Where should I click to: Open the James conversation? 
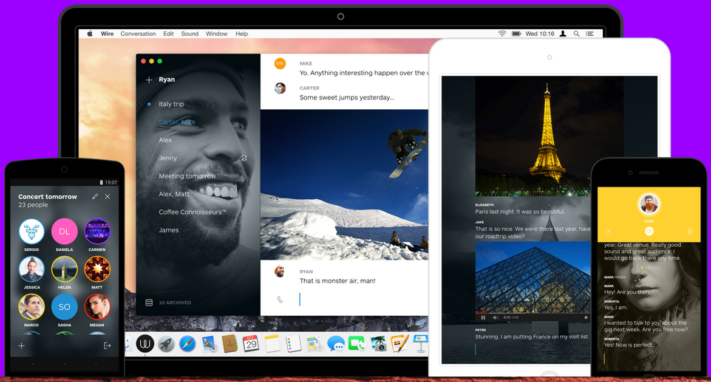coord(169,230)
